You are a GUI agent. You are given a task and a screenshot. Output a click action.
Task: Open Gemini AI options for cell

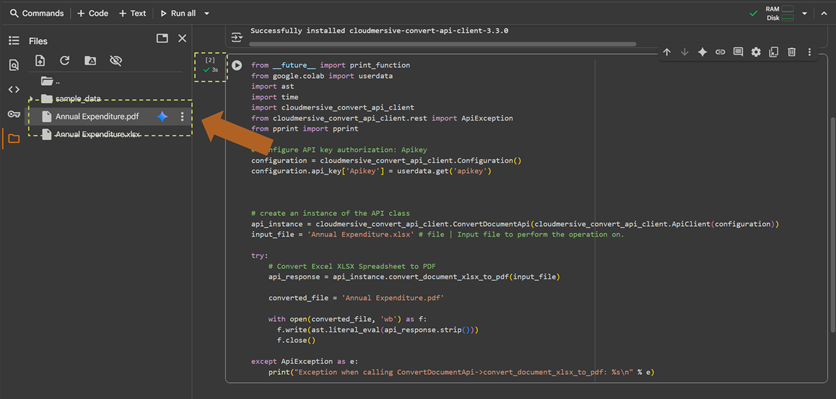pos(703,52)
